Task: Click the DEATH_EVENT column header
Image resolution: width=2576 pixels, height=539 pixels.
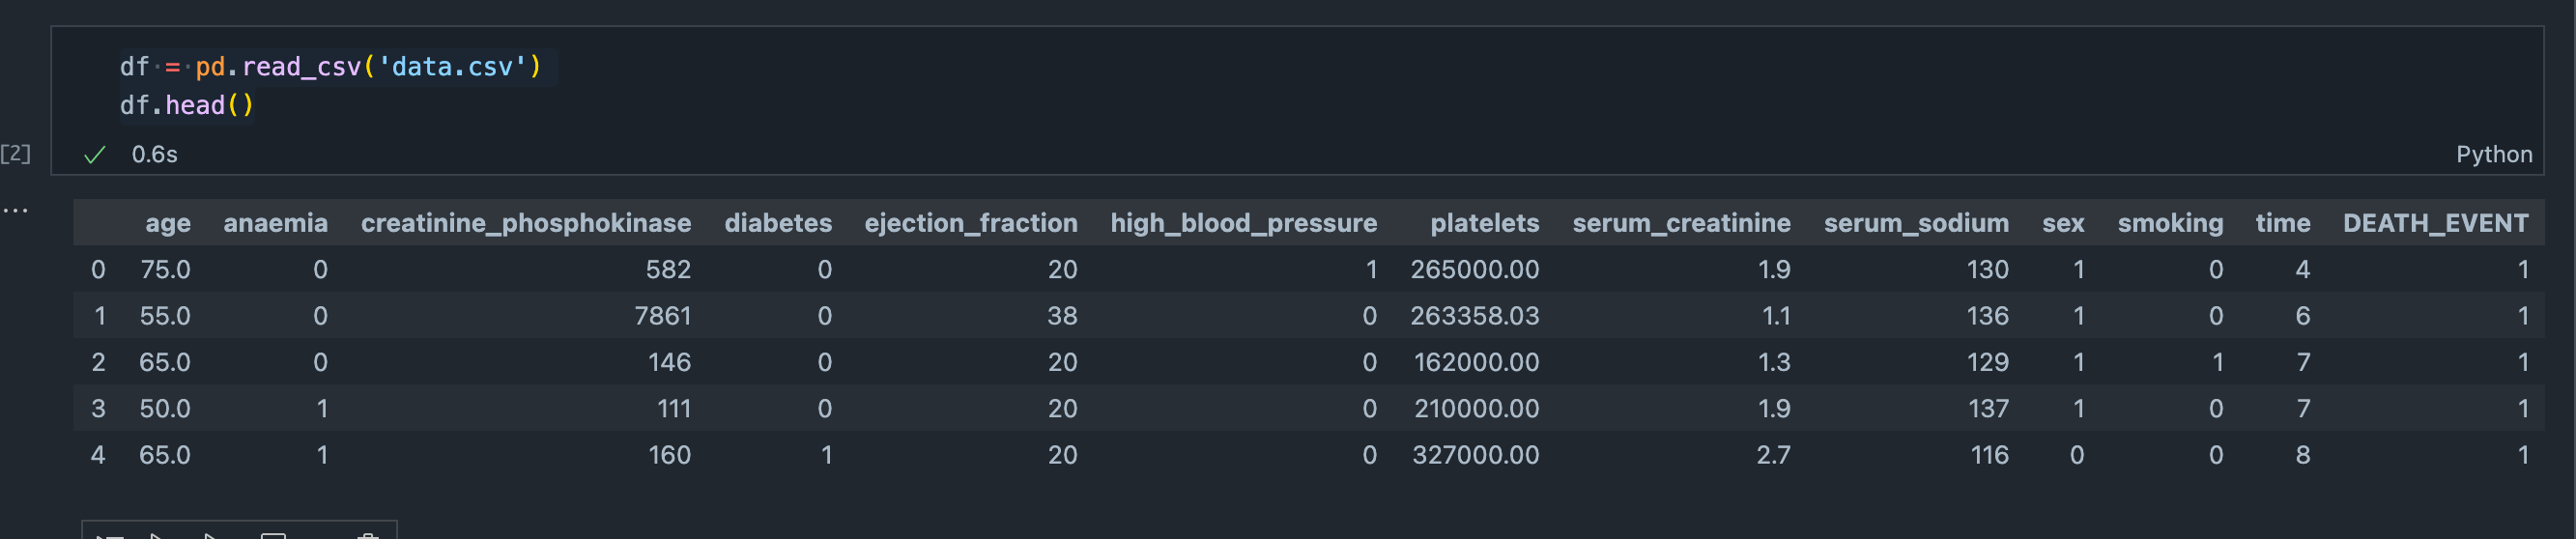Action: point(2435,223)
